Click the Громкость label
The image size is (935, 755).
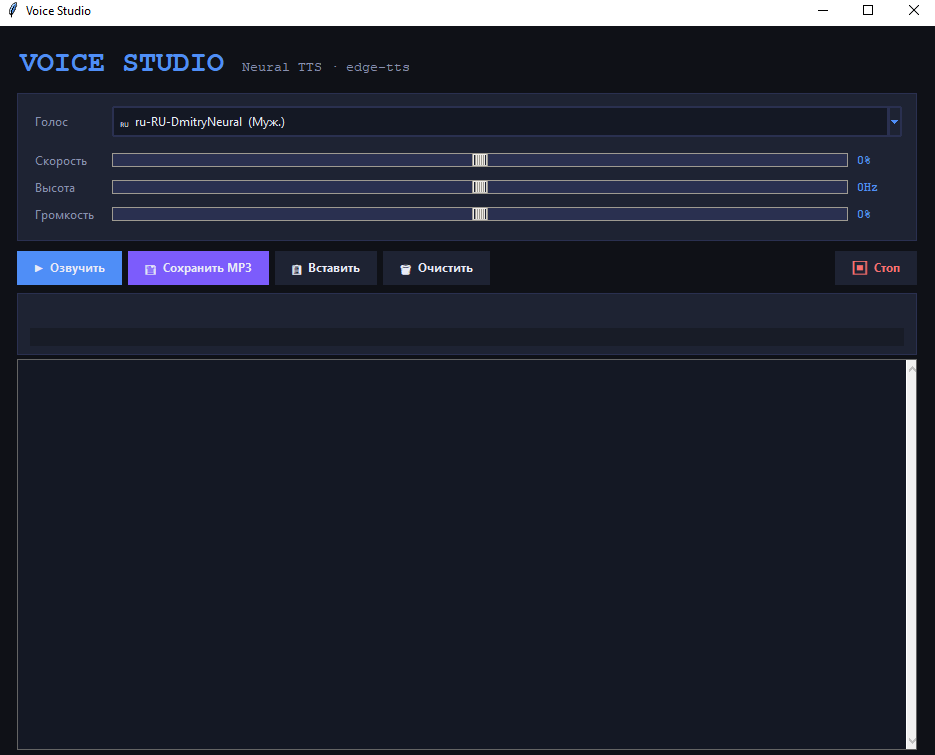[x=64, y=215]
